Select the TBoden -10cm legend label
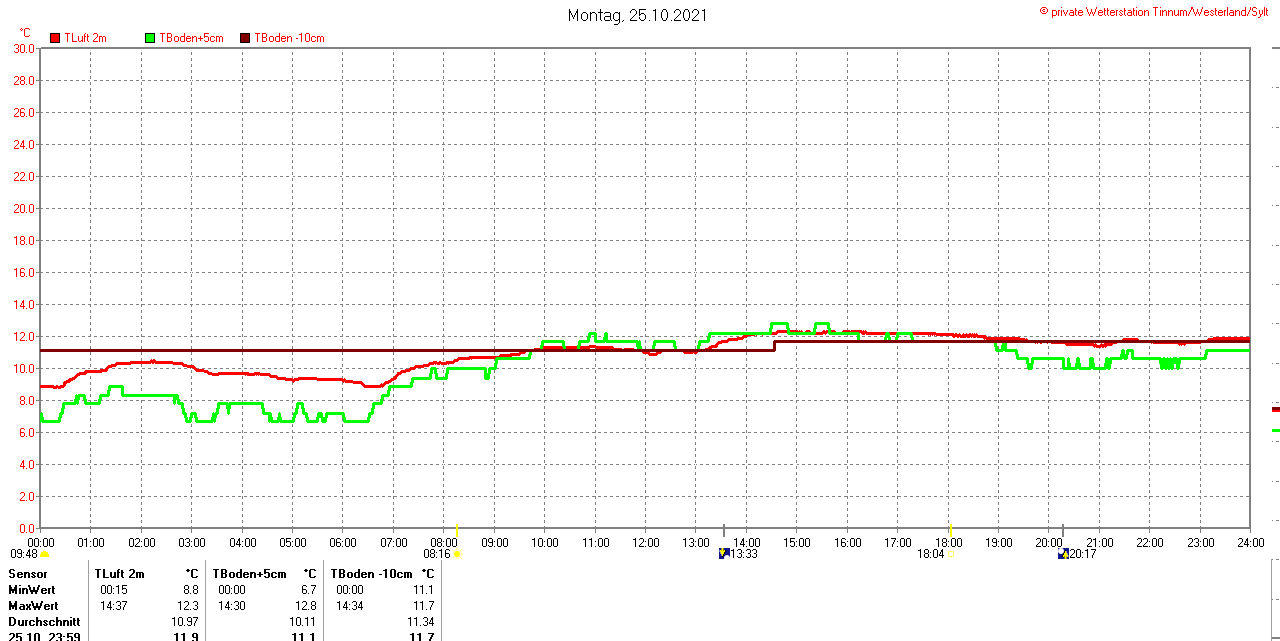1280x641 pixels. pyautogui.click(x=289, y=38)
